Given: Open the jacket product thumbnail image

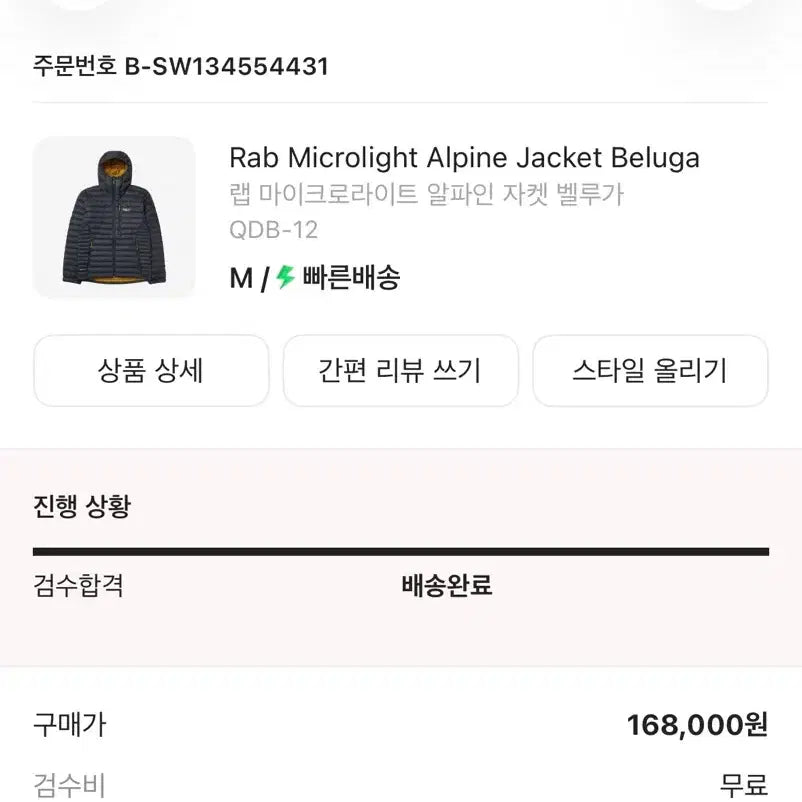Looking at the screenshot, I should tap(115, 216).
